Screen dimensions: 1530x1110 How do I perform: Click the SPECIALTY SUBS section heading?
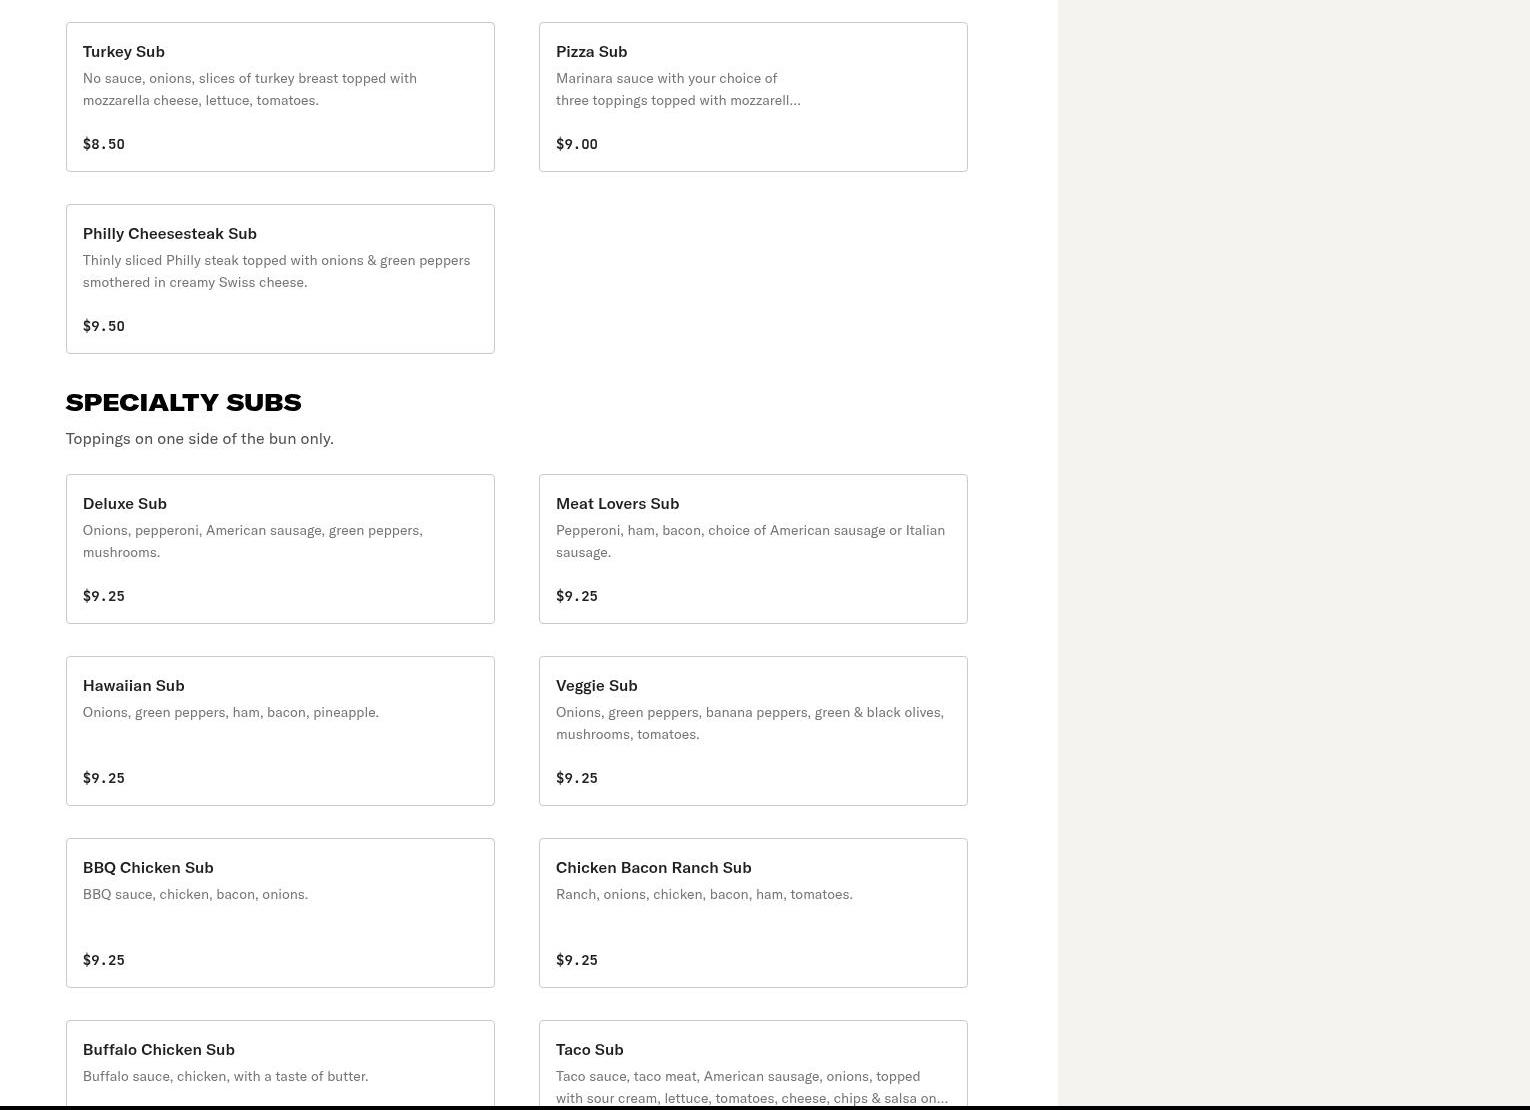click(x=184, y=402)
